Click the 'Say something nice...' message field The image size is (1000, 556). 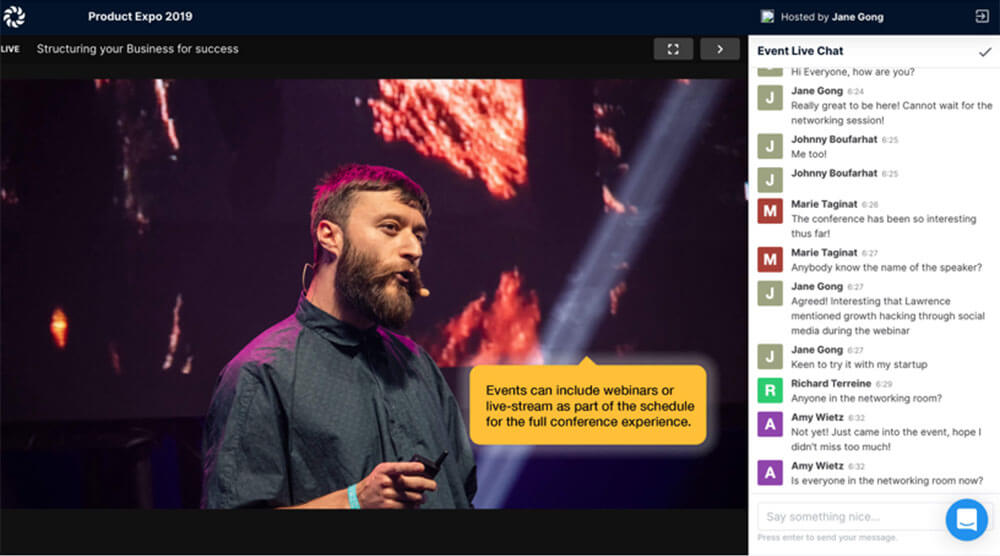click(x=850, y=517)
